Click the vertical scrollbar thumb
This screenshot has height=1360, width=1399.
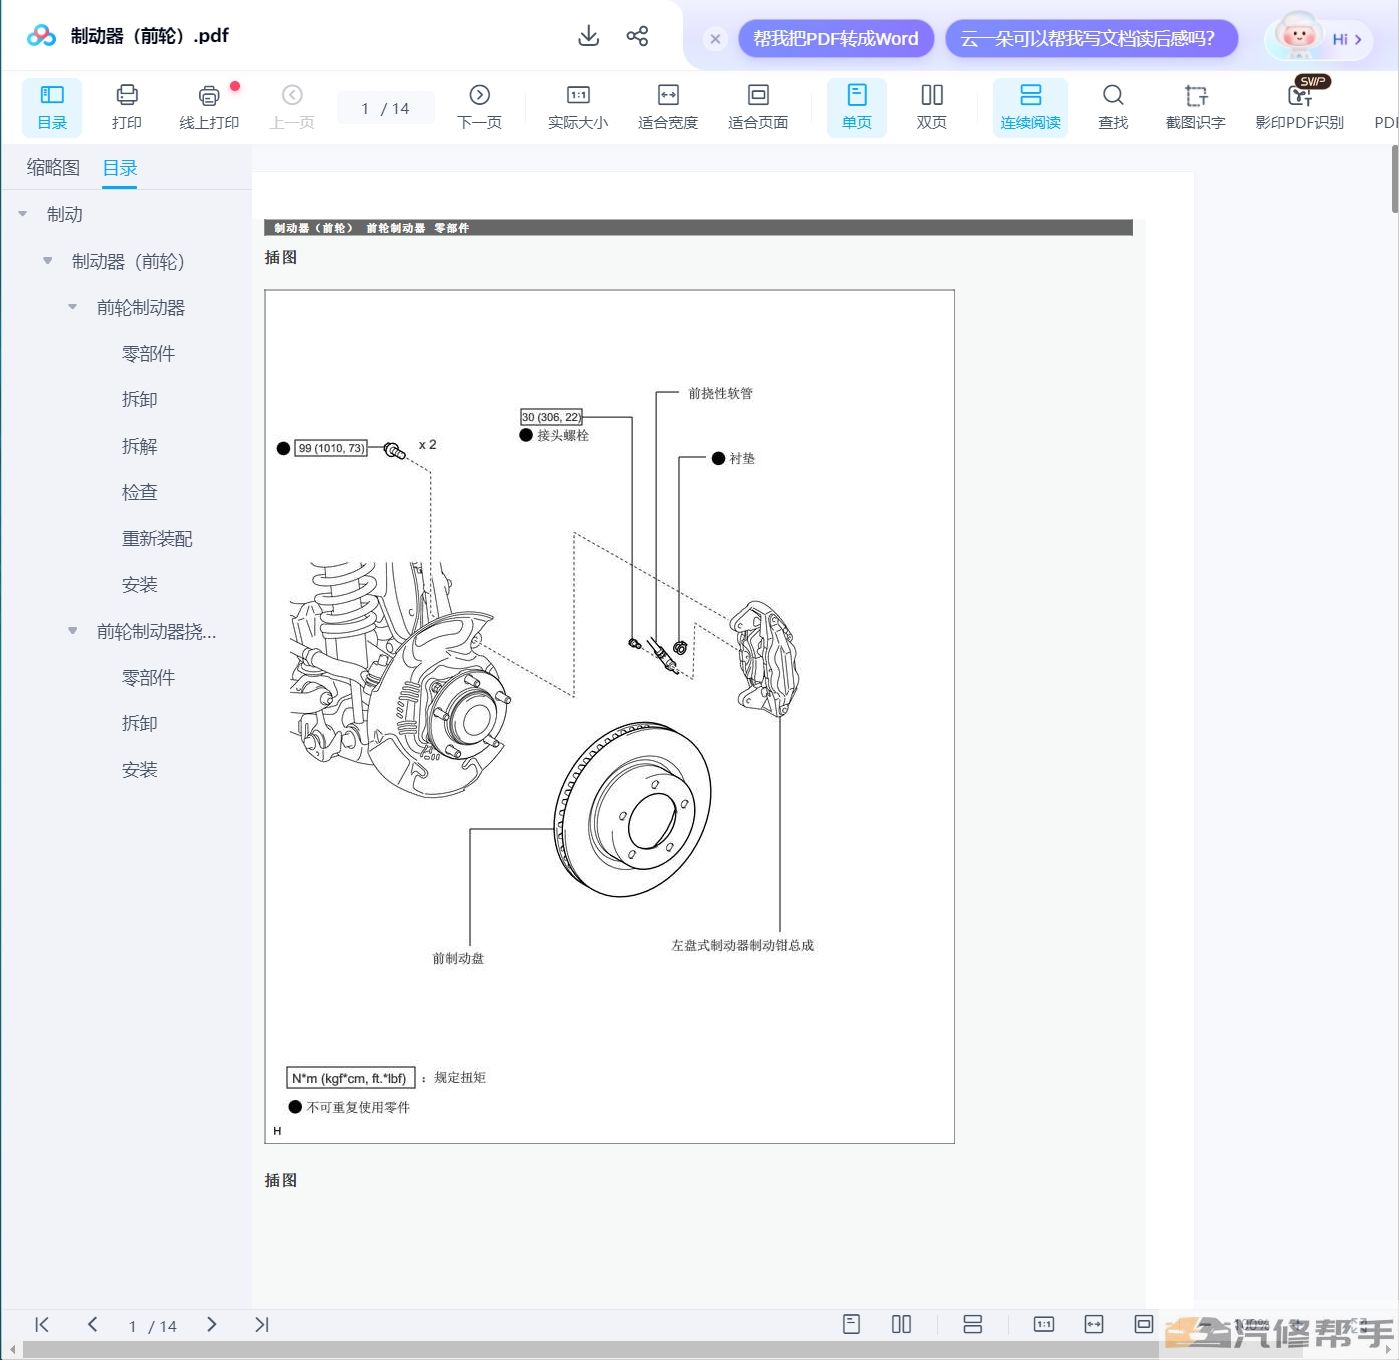[1395, 178]
